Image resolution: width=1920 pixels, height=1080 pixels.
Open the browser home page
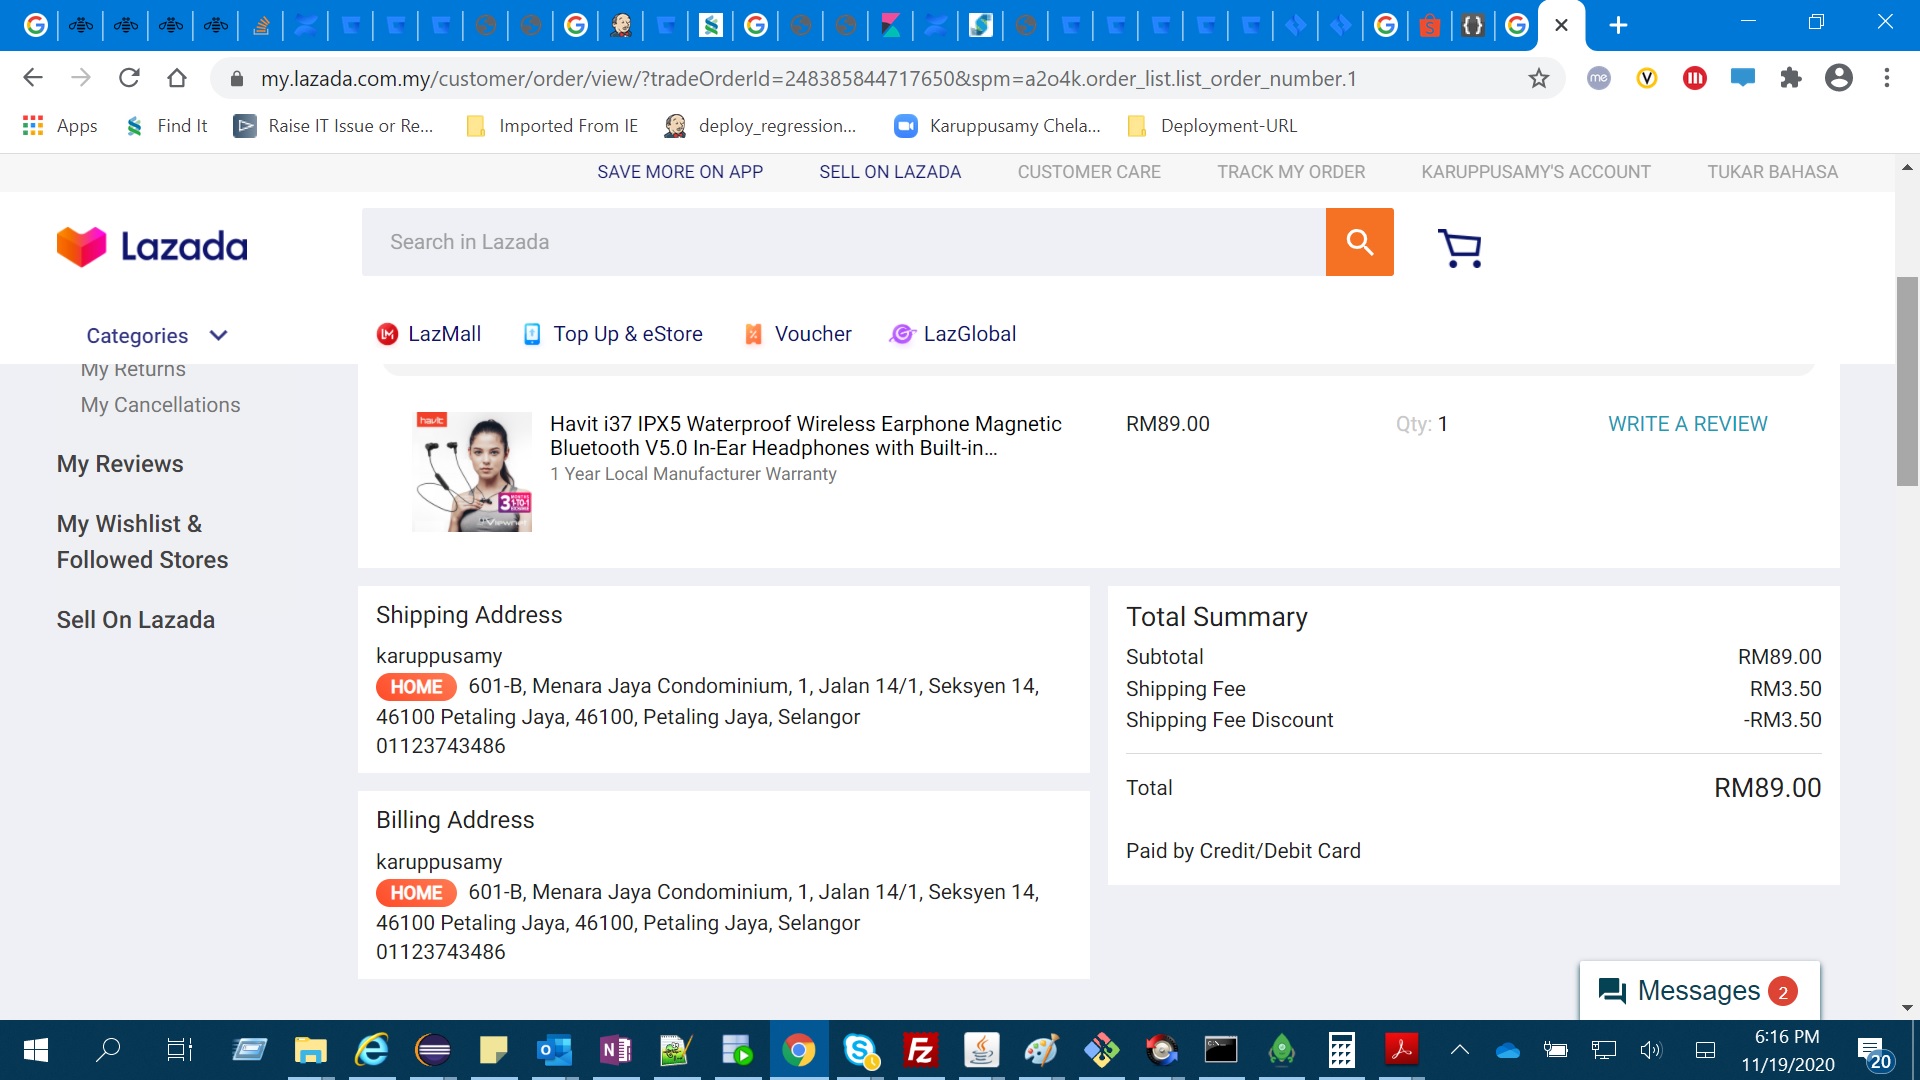[177, 78]
